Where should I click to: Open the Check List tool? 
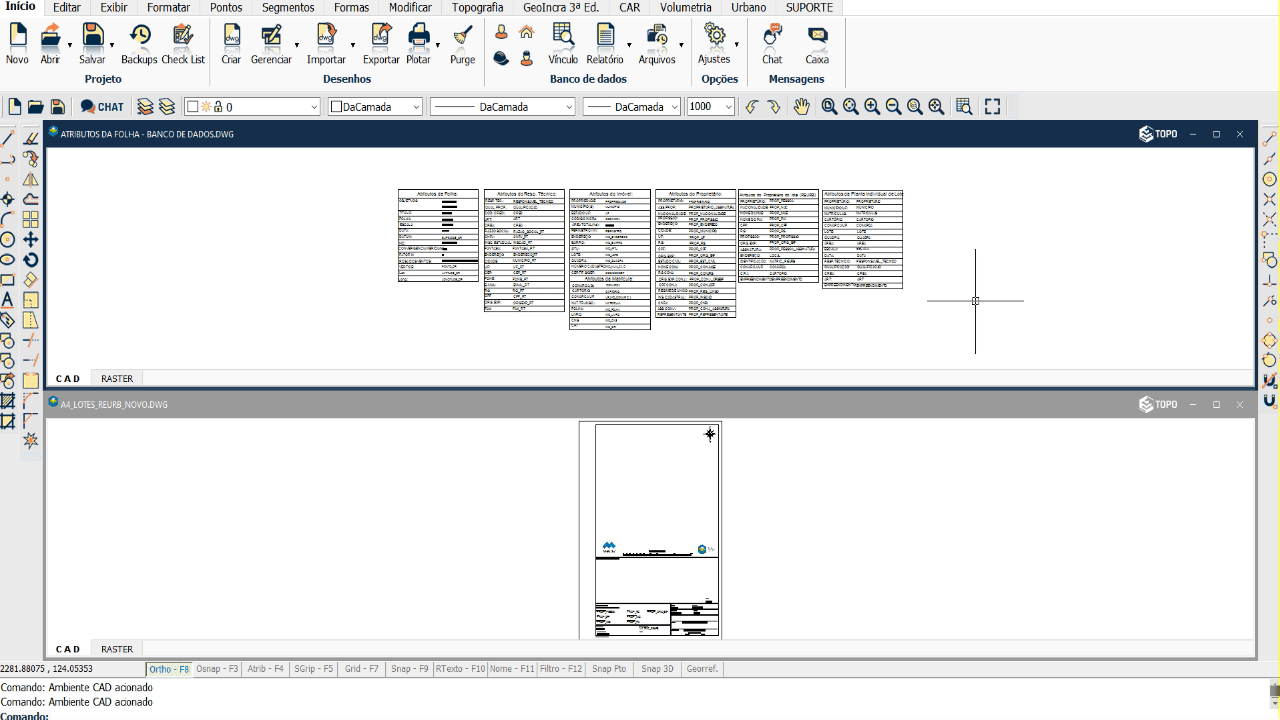point(183,43)
